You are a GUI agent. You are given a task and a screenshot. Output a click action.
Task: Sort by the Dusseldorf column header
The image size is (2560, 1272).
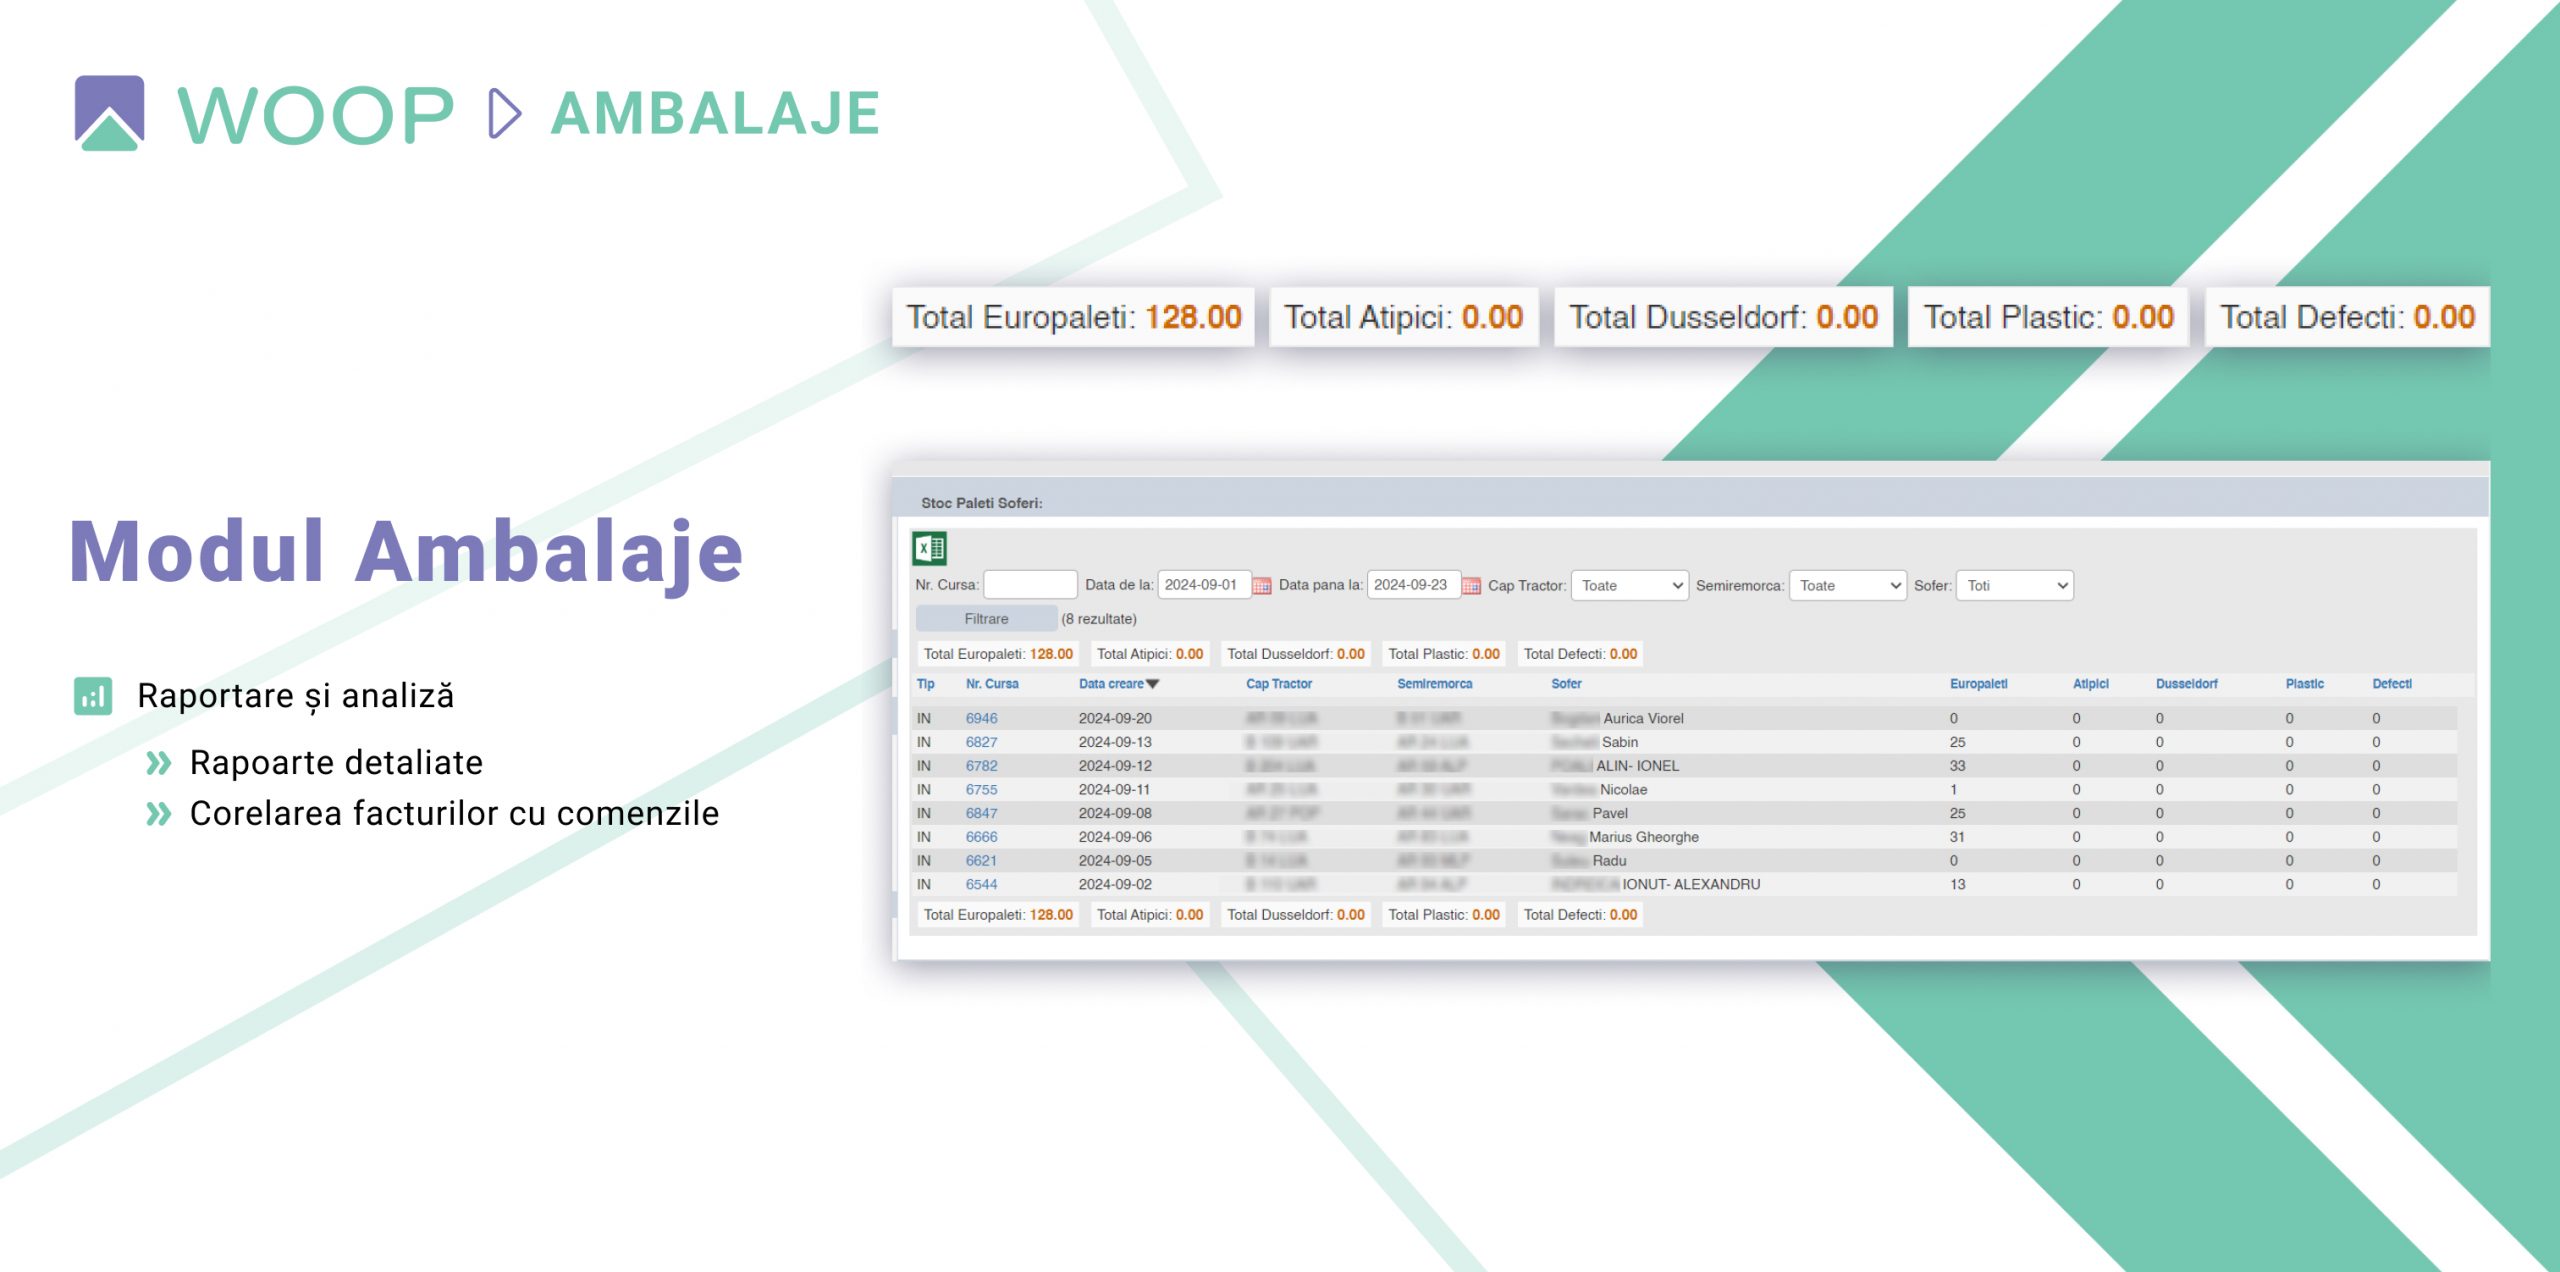(x=2186, y=684)
